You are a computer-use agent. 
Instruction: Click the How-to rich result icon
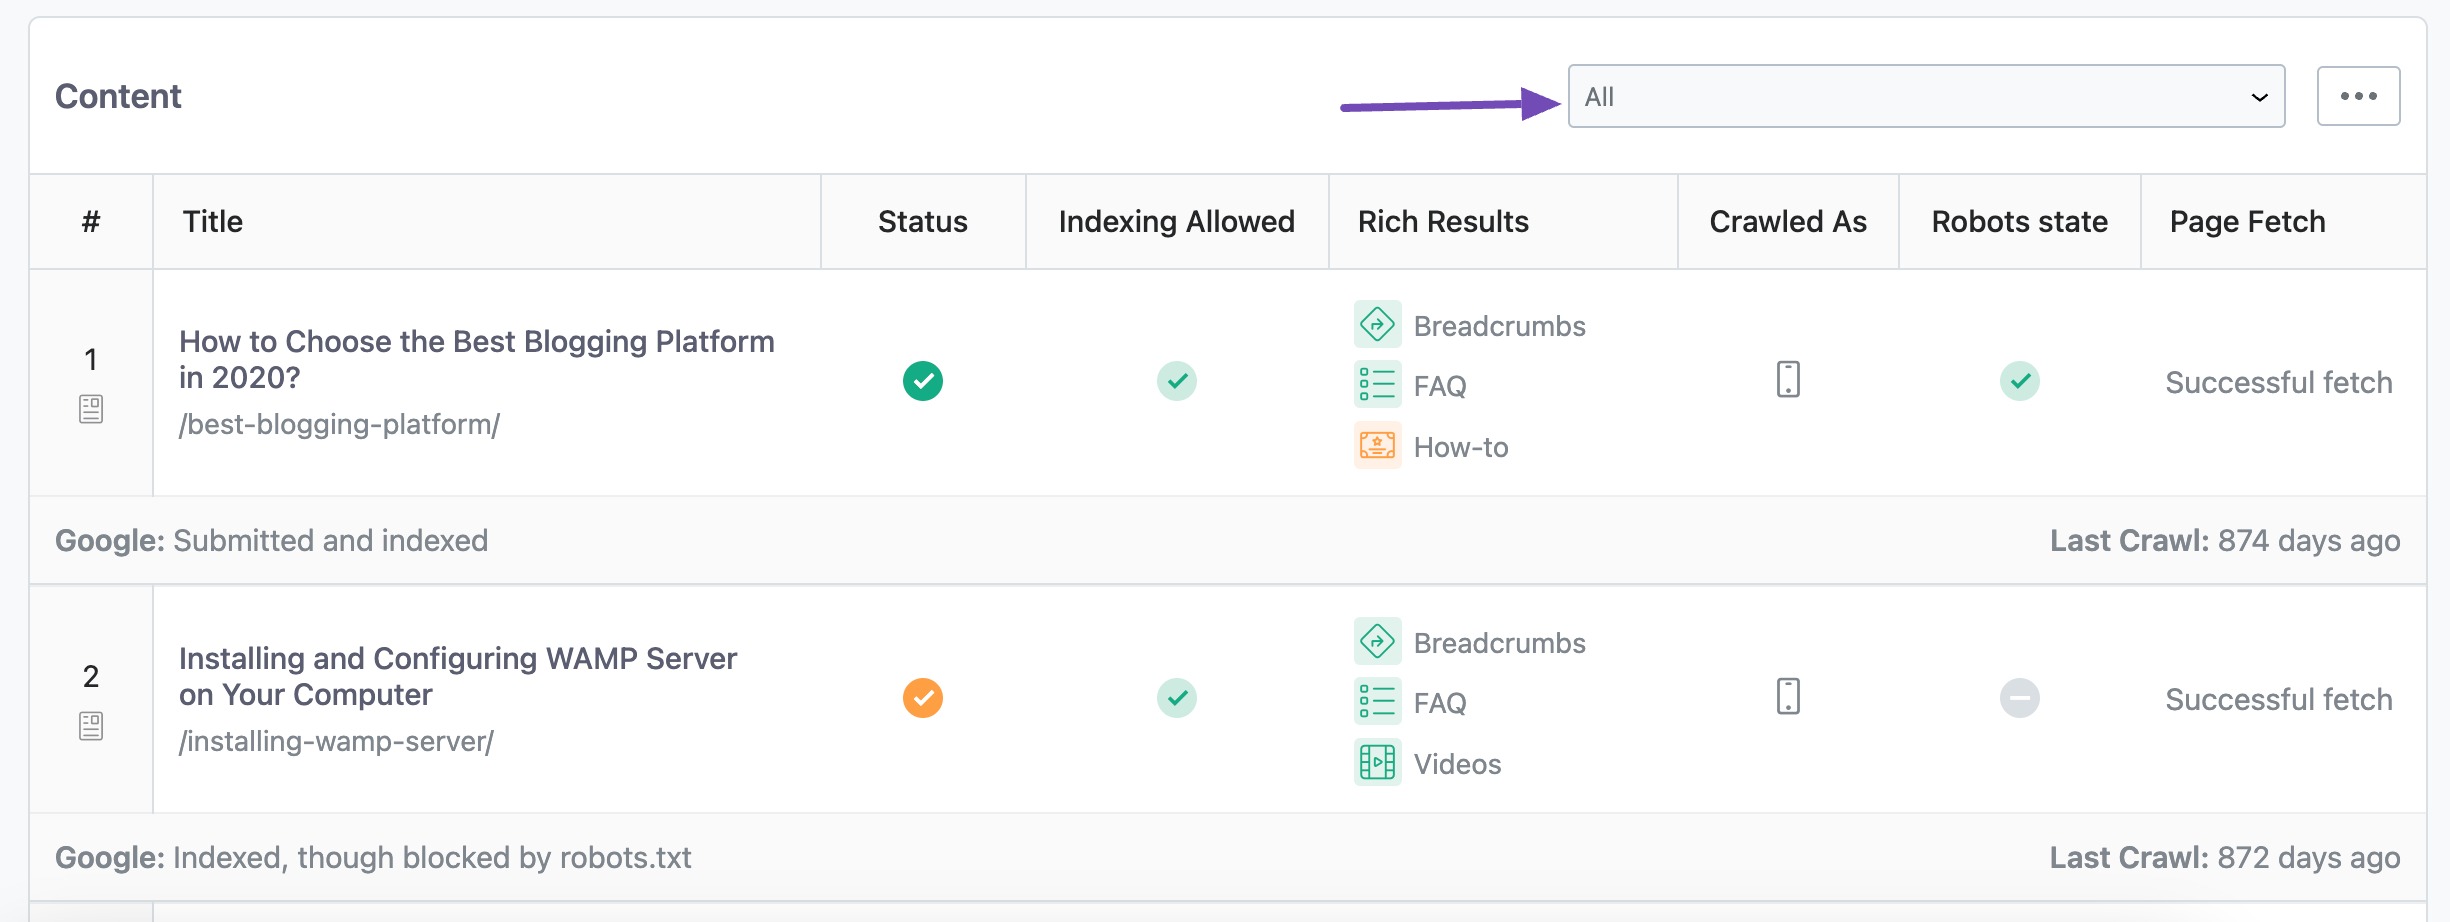(x=1377, y=446)
